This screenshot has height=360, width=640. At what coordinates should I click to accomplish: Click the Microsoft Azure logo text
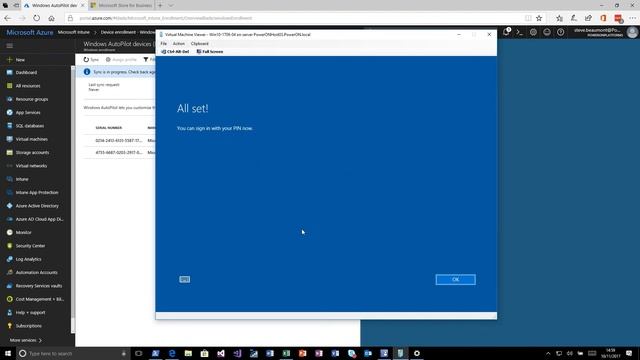(x=29, y=33)
